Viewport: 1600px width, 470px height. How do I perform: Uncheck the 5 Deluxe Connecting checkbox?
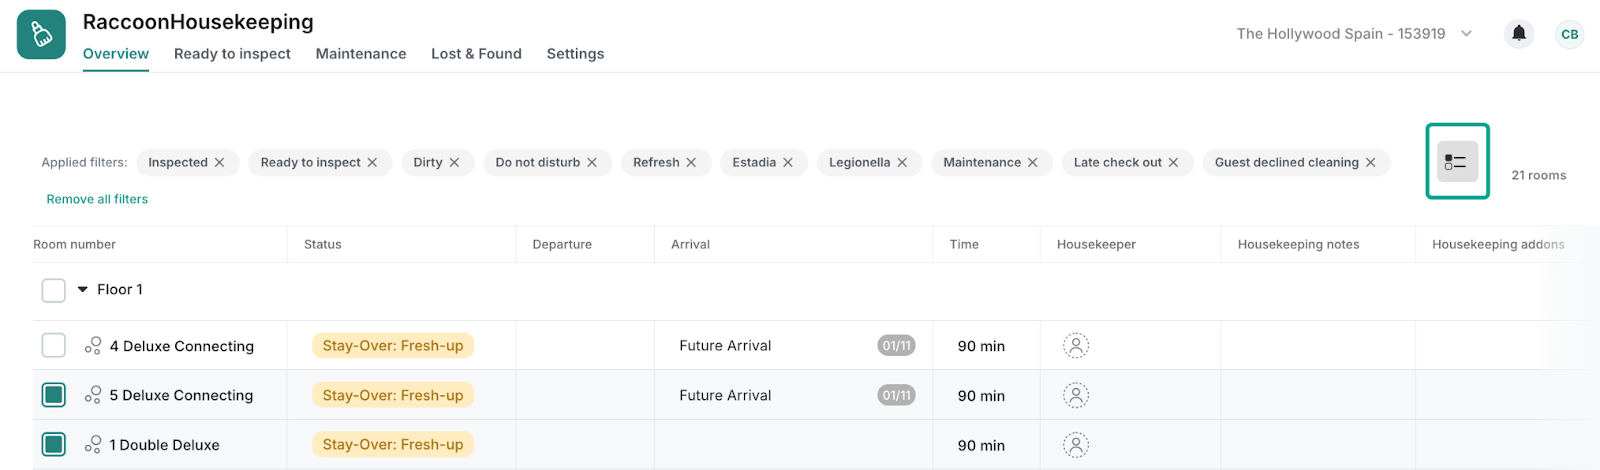pos(54,395)
